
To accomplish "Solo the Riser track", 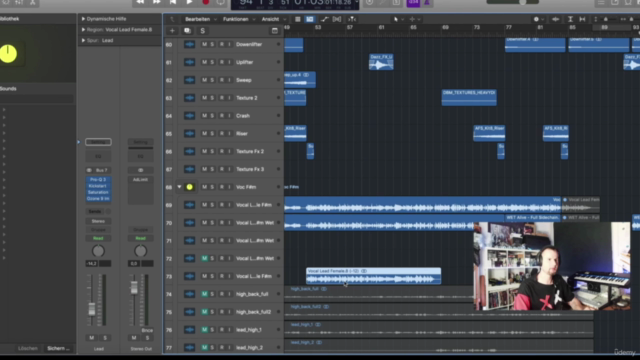I will point(212,133).
